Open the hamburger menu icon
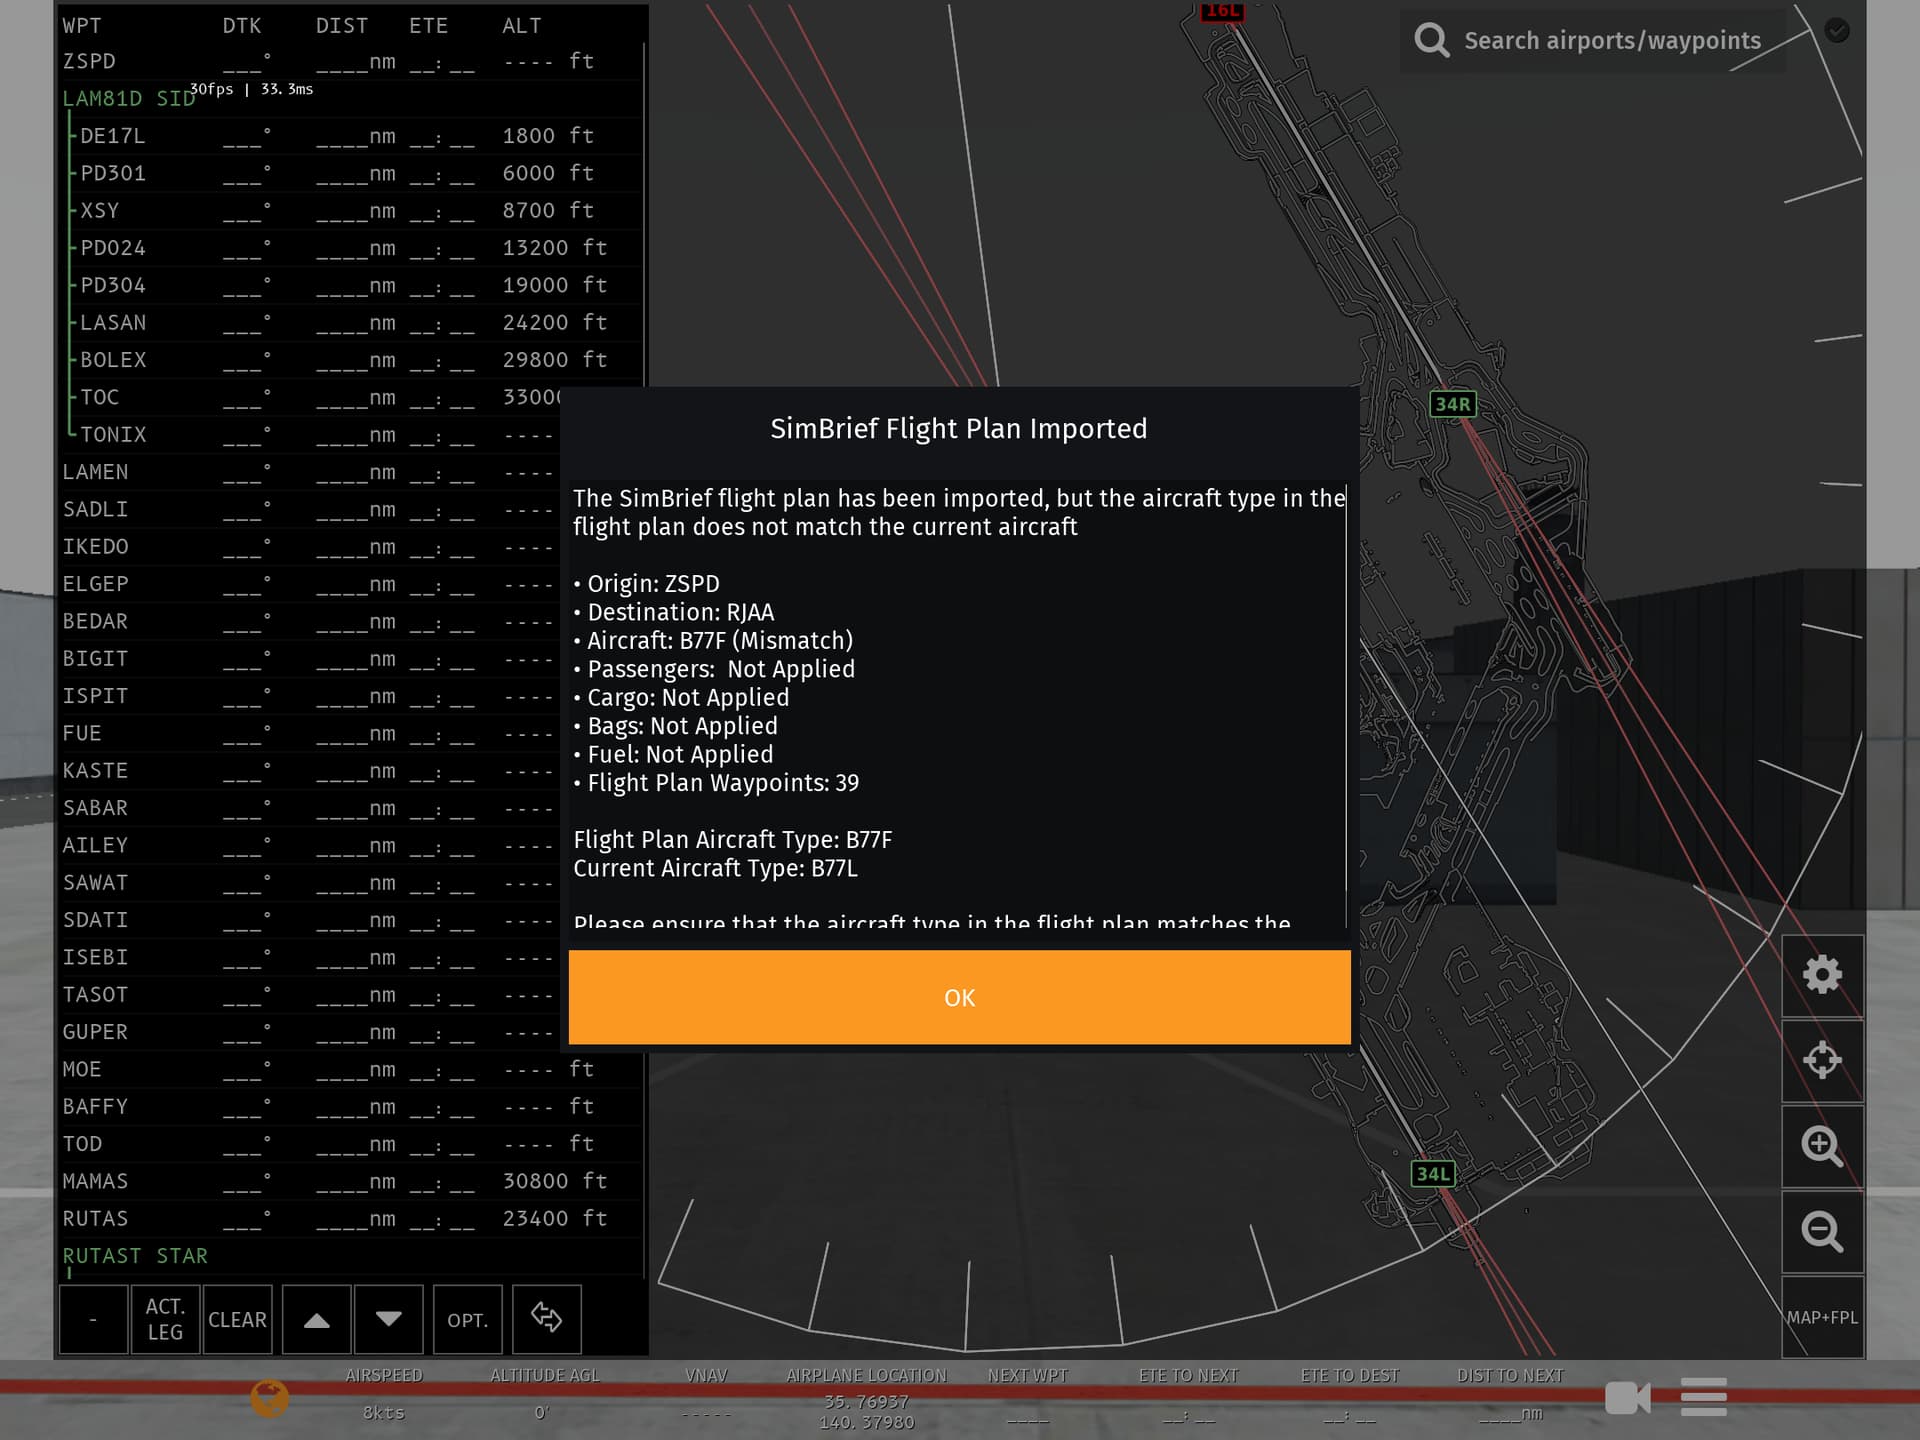The width and height of the screenshot is (1920, 1440). pos(1704,1397)
